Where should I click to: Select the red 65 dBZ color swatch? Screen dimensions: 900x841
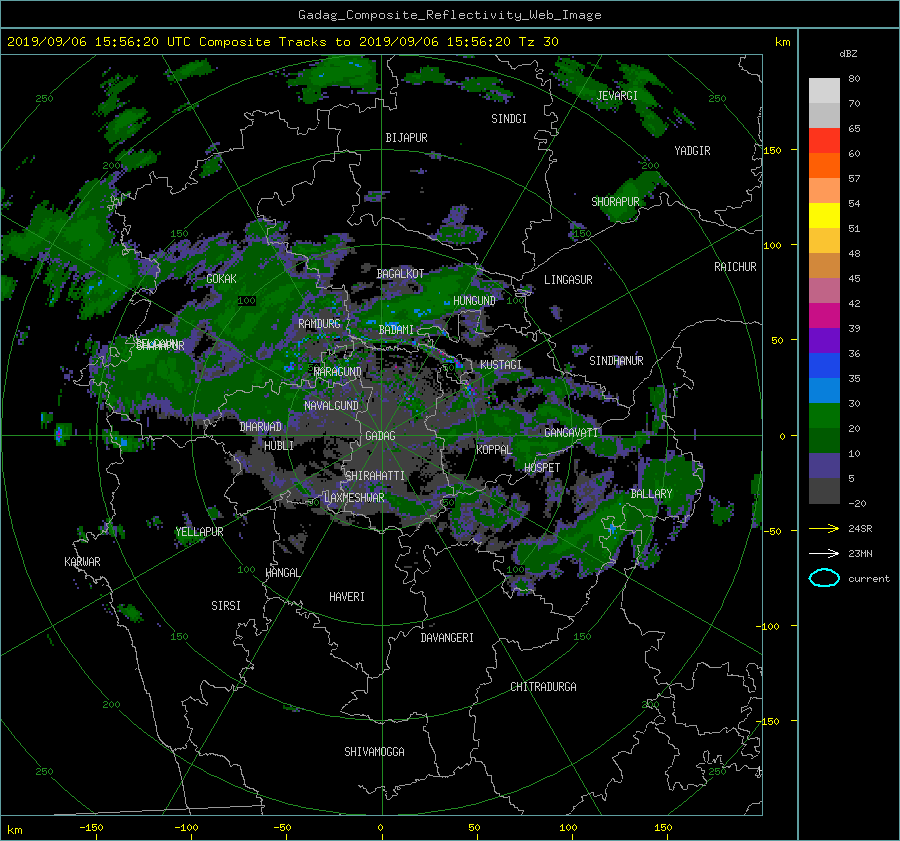click(x=824, y=140)
